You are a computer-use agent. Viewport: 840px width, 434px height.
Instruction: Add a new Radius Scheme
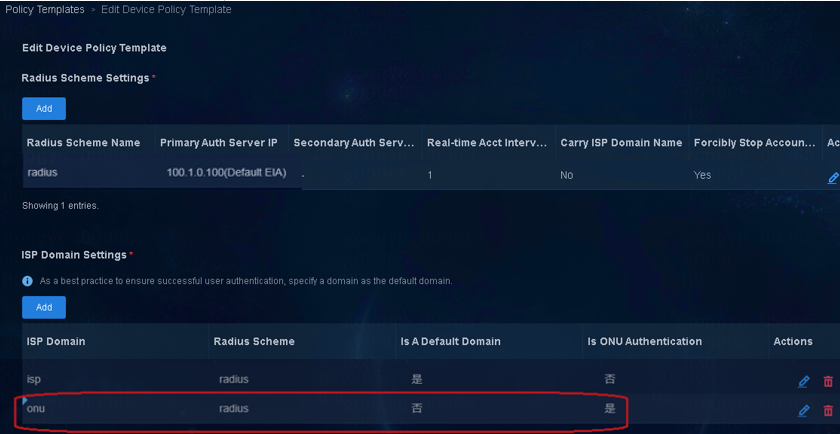coord(44,108)
